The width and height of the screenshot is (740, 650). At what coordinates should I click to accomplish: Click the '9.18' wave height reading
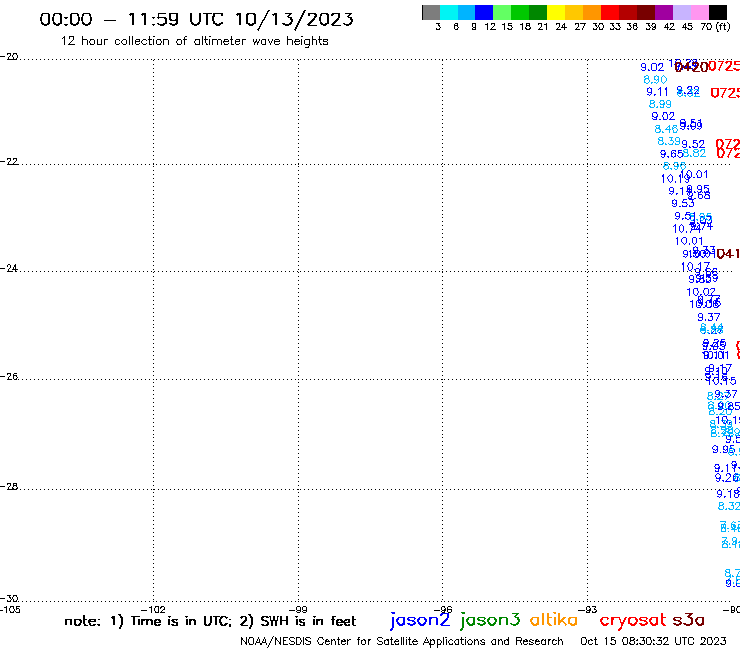click(x=728, y=494)
